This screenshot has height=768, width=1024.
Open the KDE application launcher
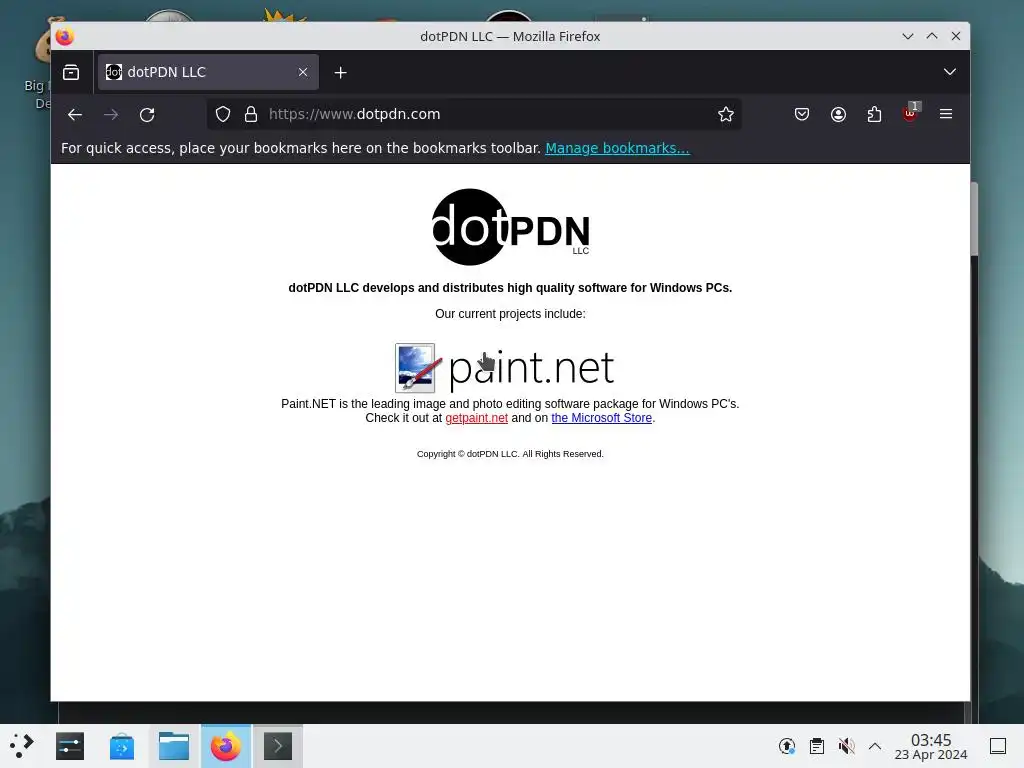pyautogui.click(x=22, y=746)
